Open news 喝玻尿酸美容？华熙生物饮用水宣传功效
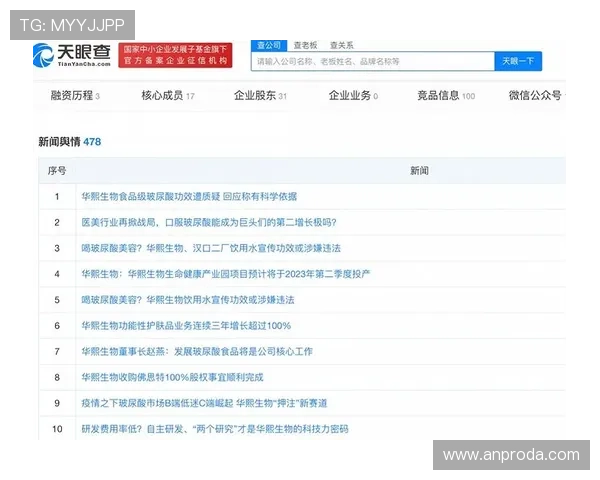Image resolution: width=600 pixels, height=480 pixels. click(188, 300)
